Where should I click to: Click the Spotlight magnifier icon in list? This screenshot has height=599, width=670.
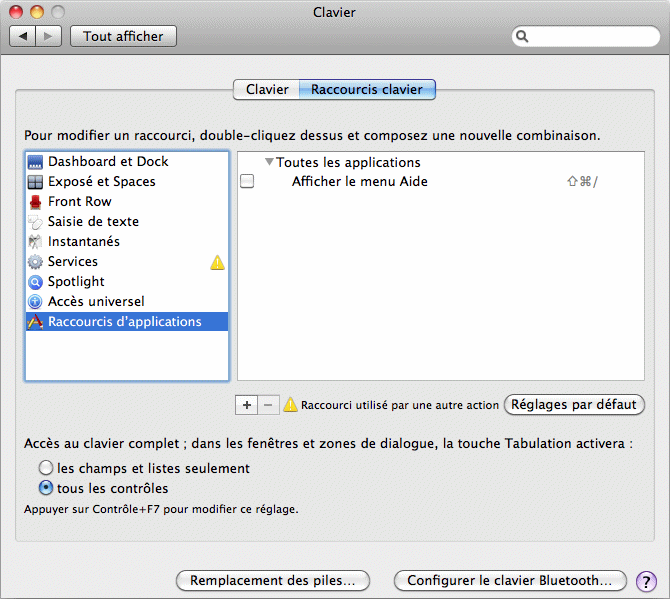click(x=35, y=282)
